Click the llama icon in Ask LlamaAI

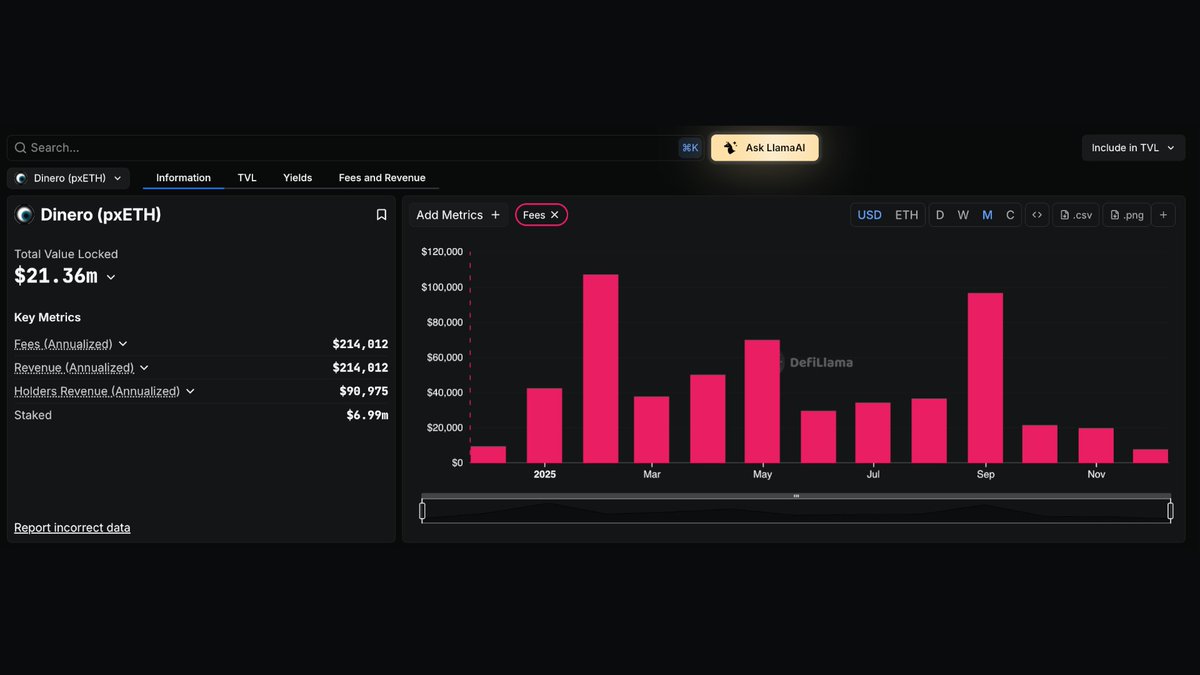point(730,148)
